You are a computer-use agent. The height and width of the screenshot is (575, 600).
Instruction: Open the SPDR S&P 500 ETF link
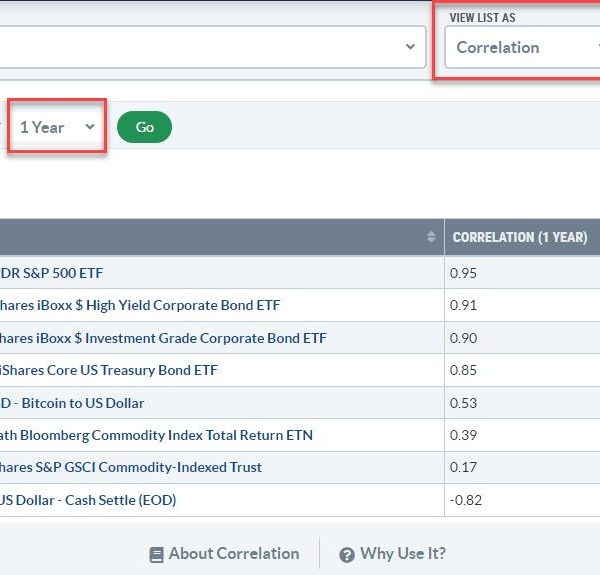coord(51,273)
